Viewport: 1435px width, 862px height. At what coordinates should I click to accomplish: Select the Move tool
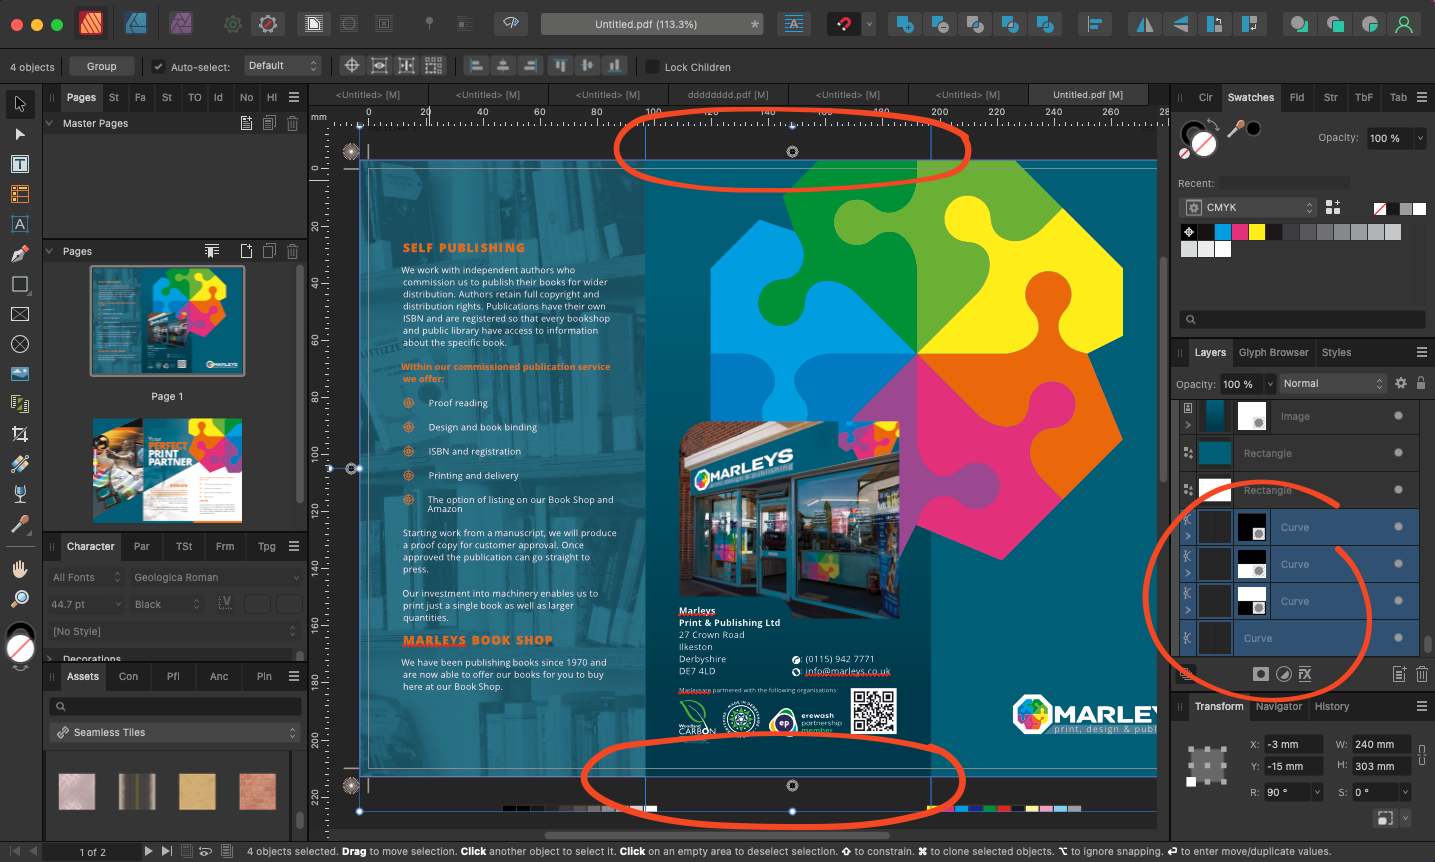[x=20, y=103]
